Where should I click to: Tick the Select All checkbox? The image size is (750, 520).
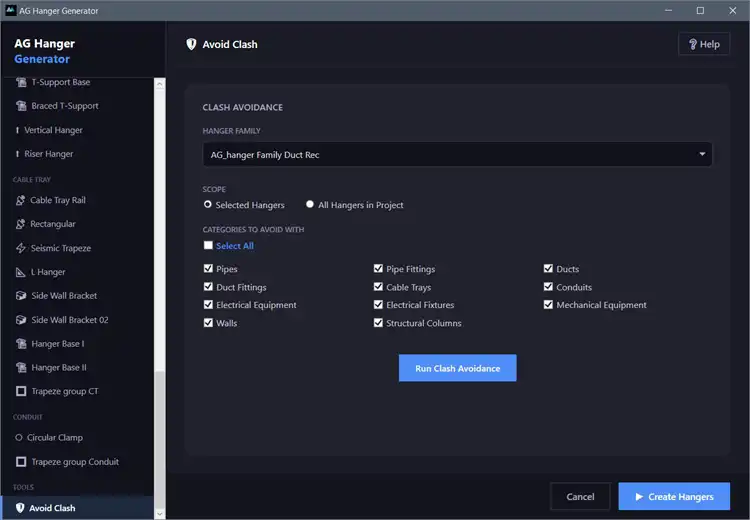(x=208, y=245)
